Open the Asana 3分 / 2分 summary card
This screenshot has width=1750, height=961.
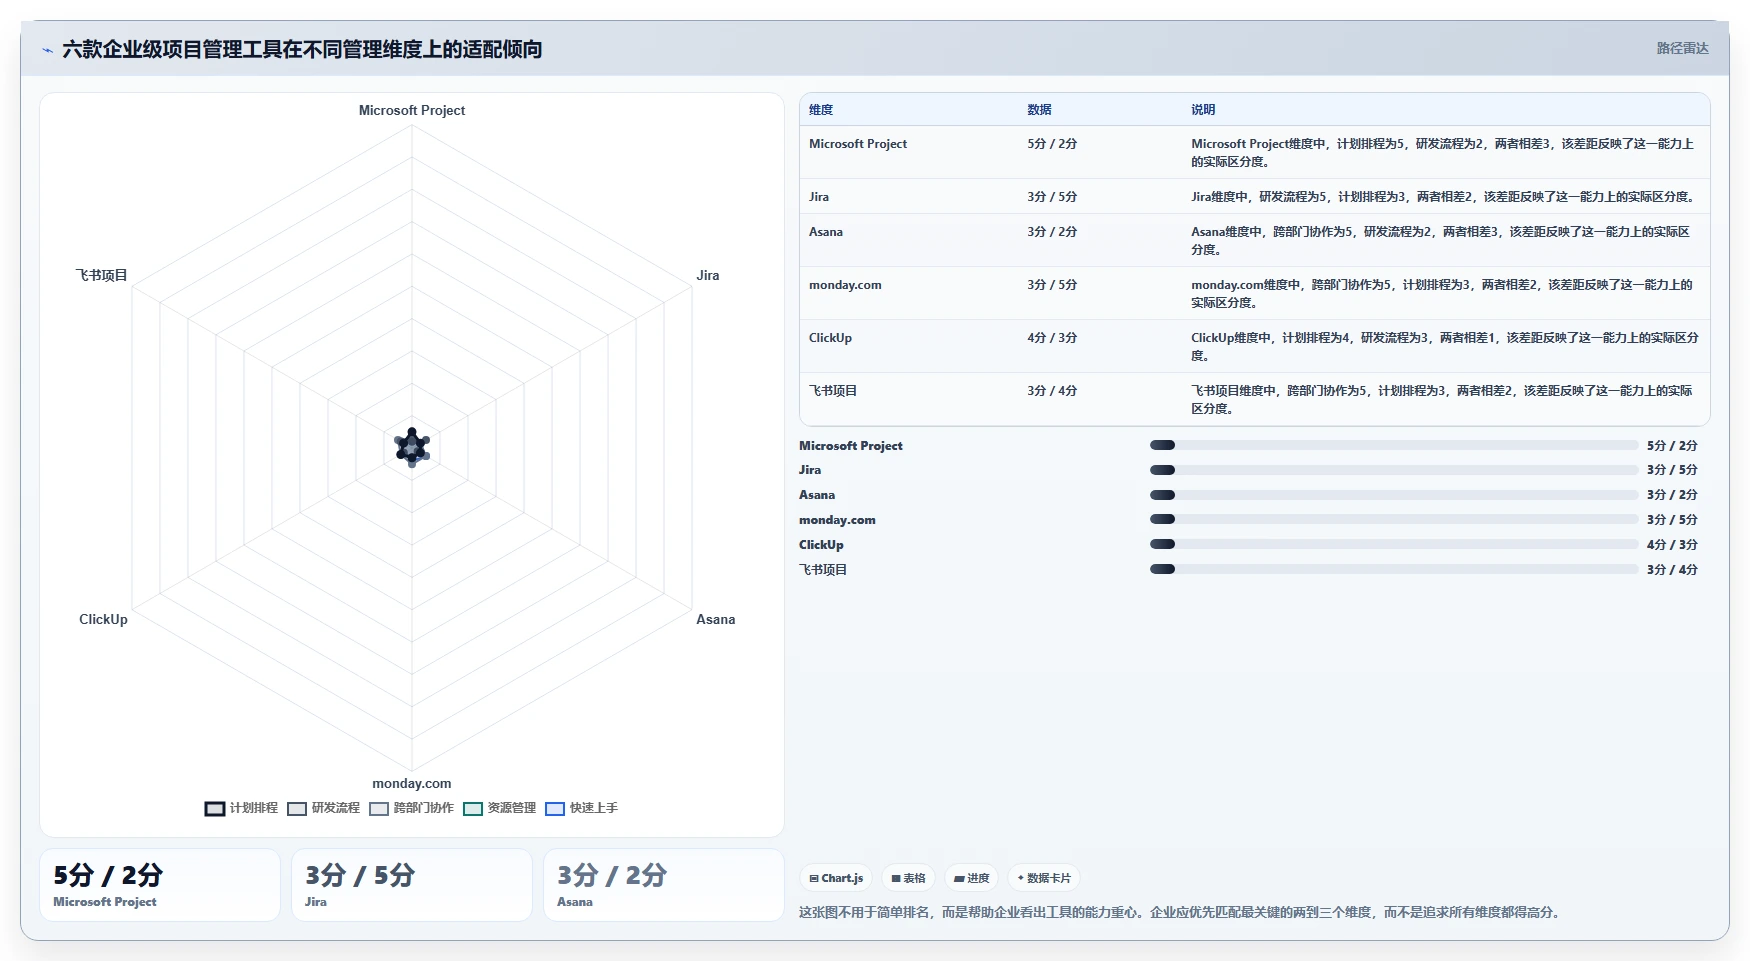664,885
